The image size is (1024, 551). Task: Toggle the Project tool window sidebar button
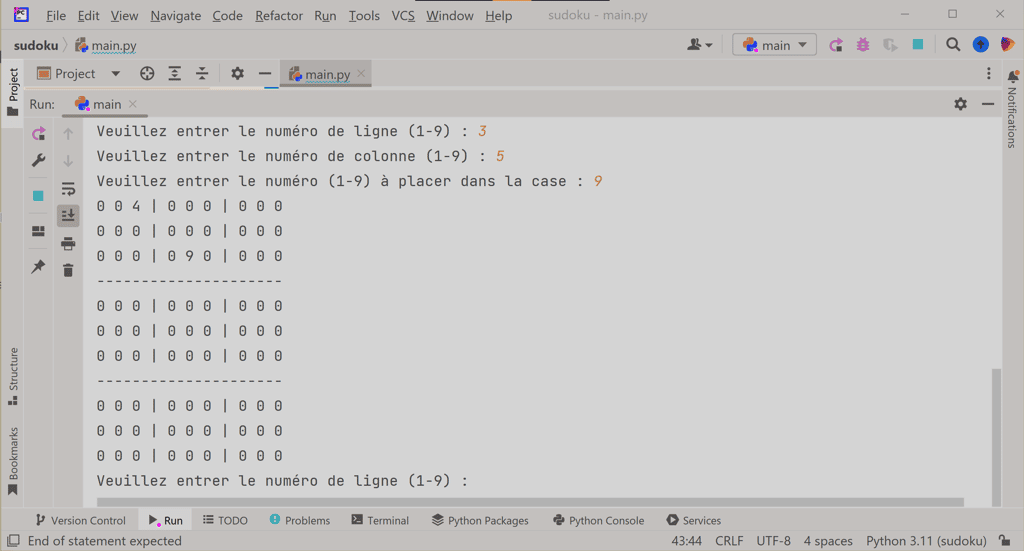click(13, 92)
